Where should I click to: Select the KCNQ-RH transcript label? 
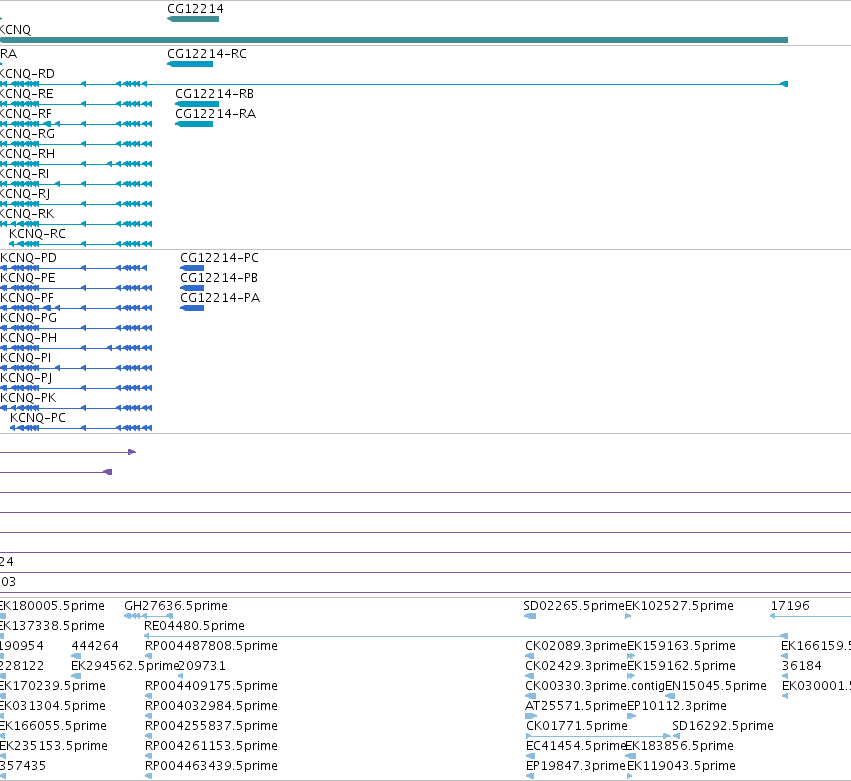[x=27, y=154]
